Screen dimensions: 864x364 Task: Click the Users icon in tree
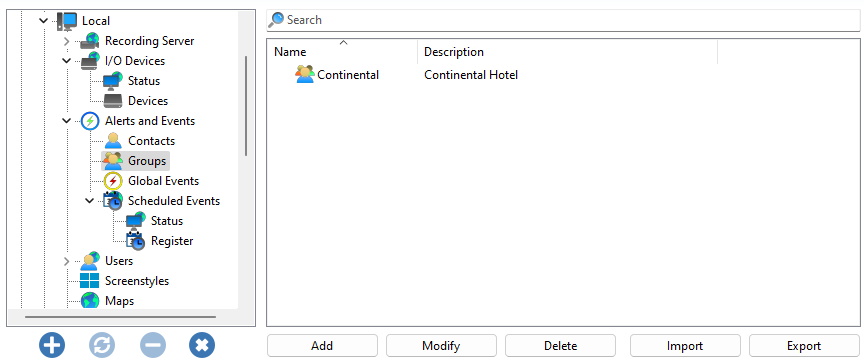point(90,260)
